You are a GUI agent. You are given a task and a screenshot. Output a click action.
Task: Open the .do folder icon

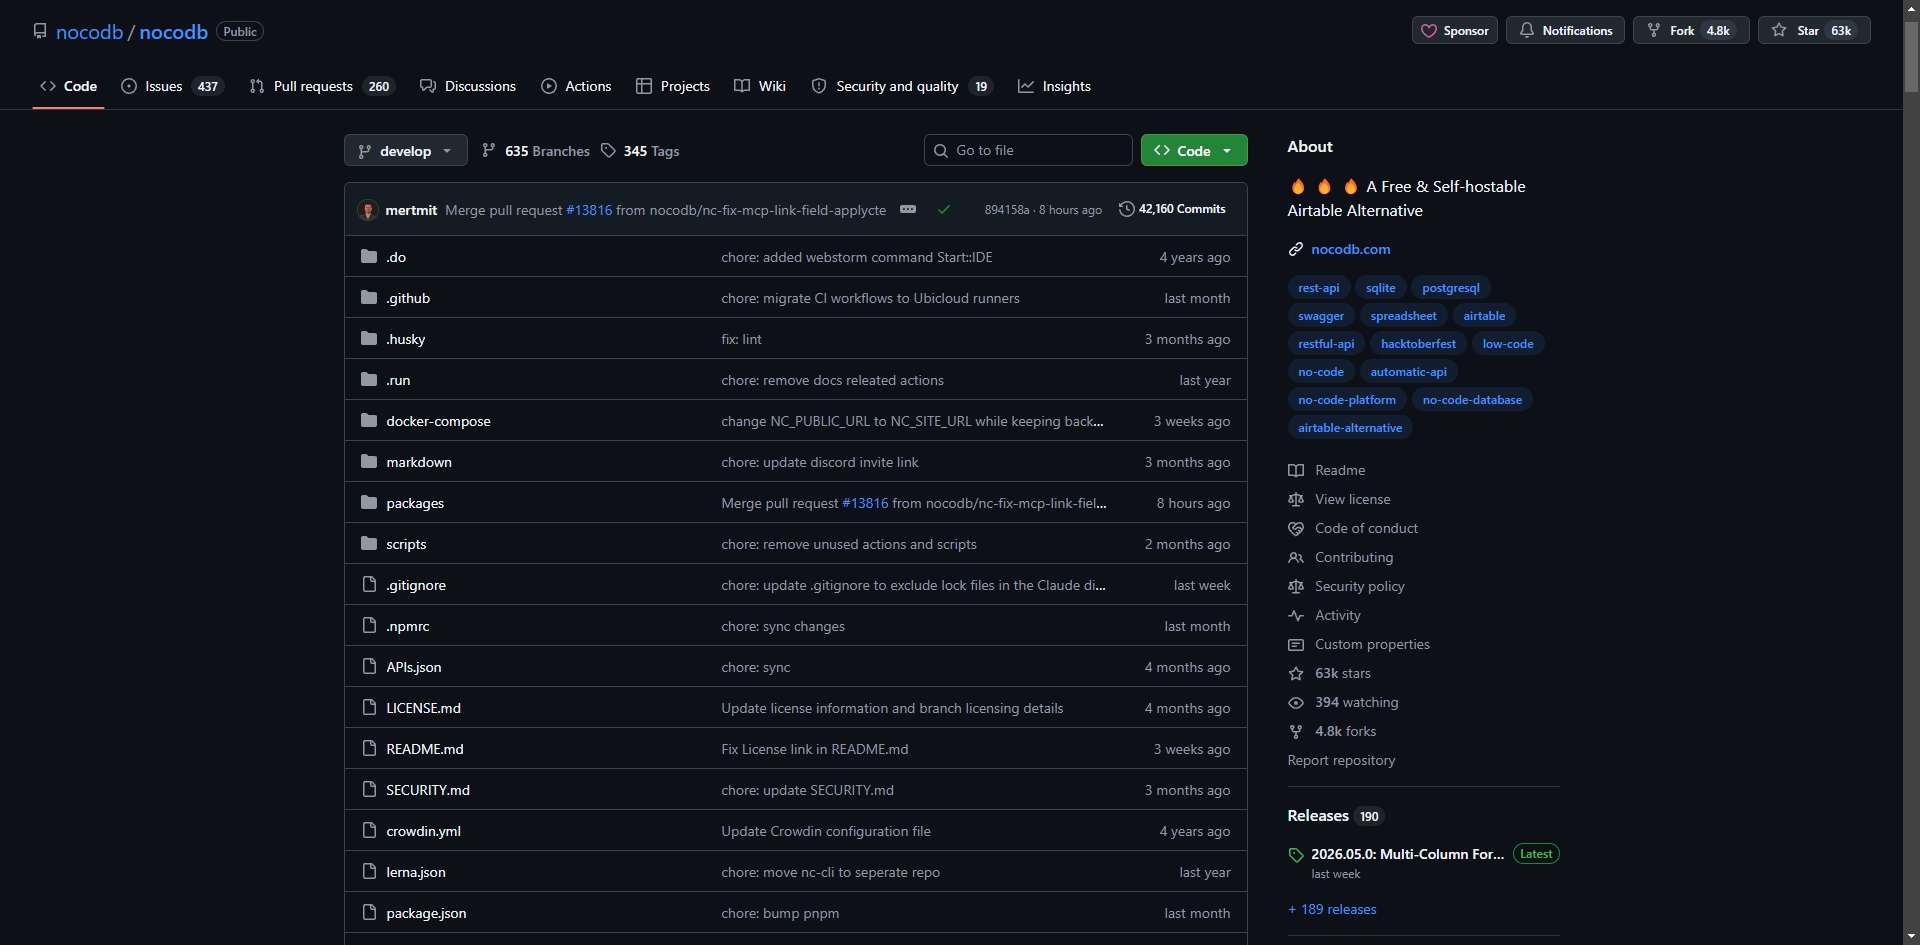369,256
